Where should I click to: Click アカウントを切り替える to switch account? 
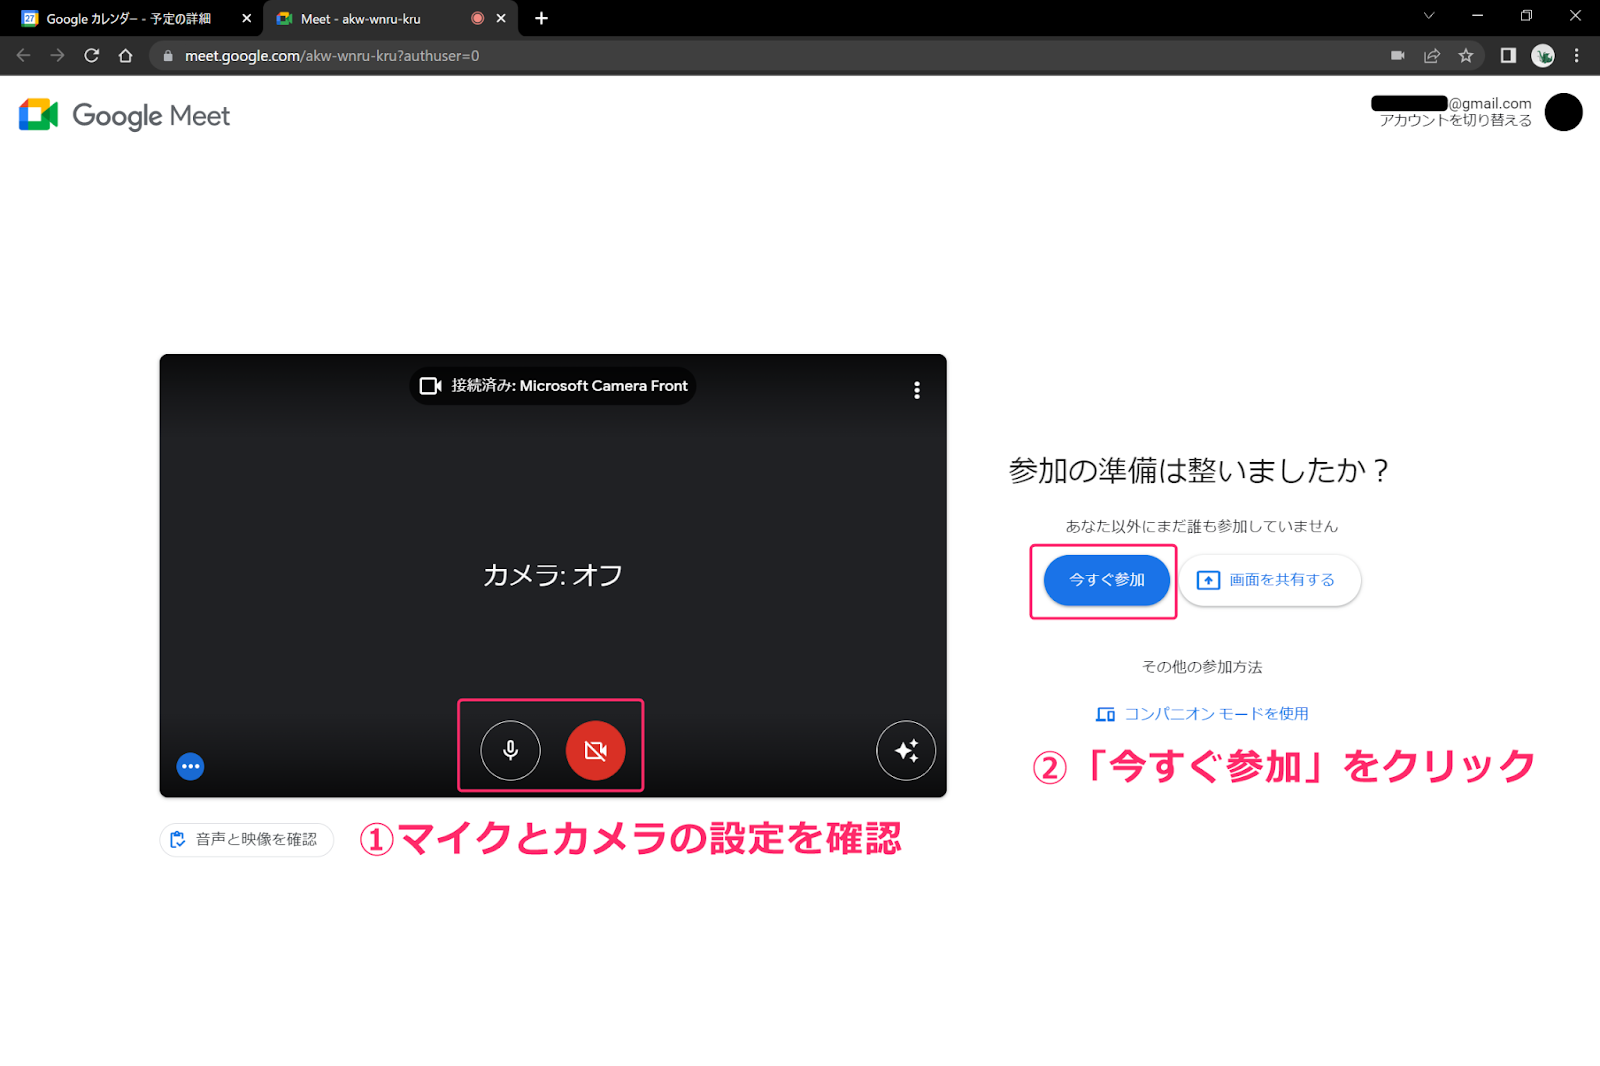(x=1455, y=121)
